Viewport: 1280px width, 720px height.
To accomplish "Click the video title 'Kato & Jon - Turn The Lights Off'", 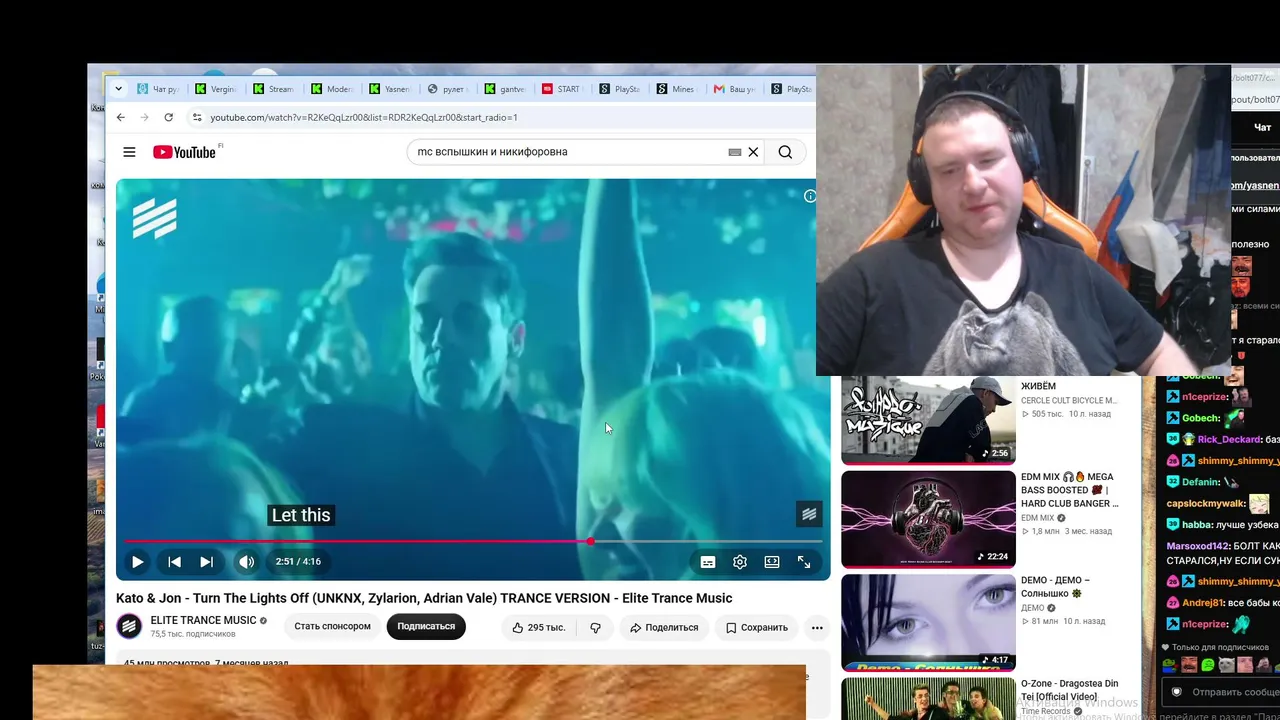I will (x=424, y=598).
